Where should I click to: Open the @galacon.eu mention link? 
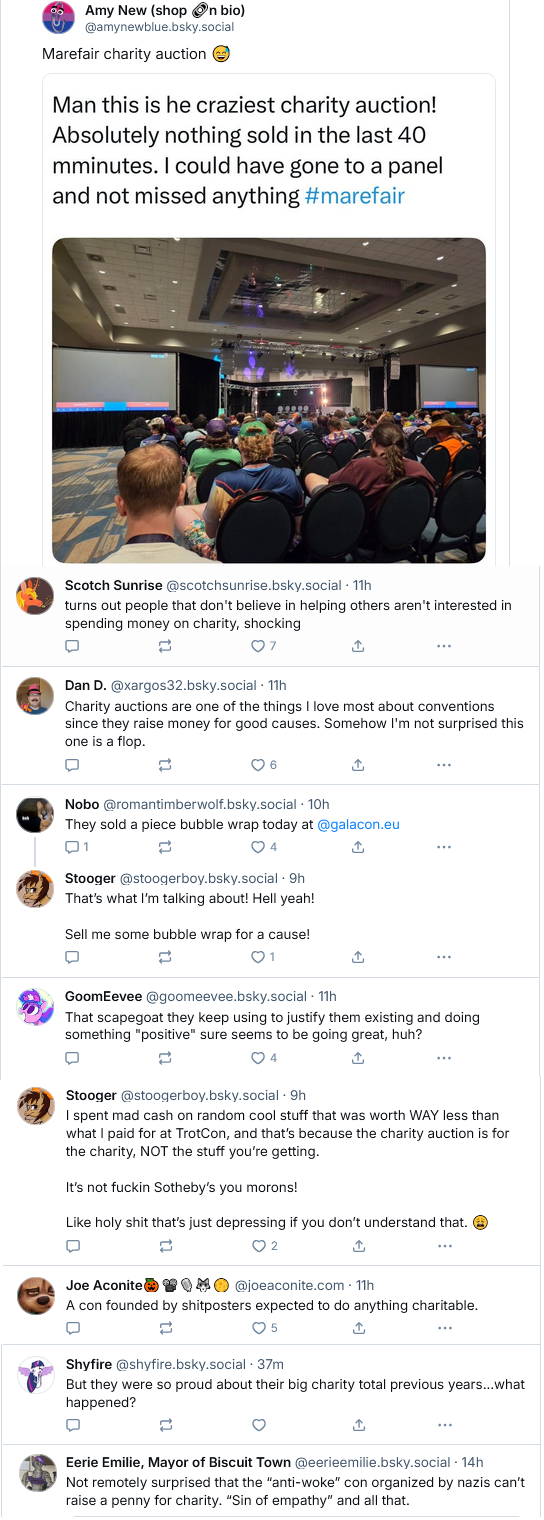358,825
